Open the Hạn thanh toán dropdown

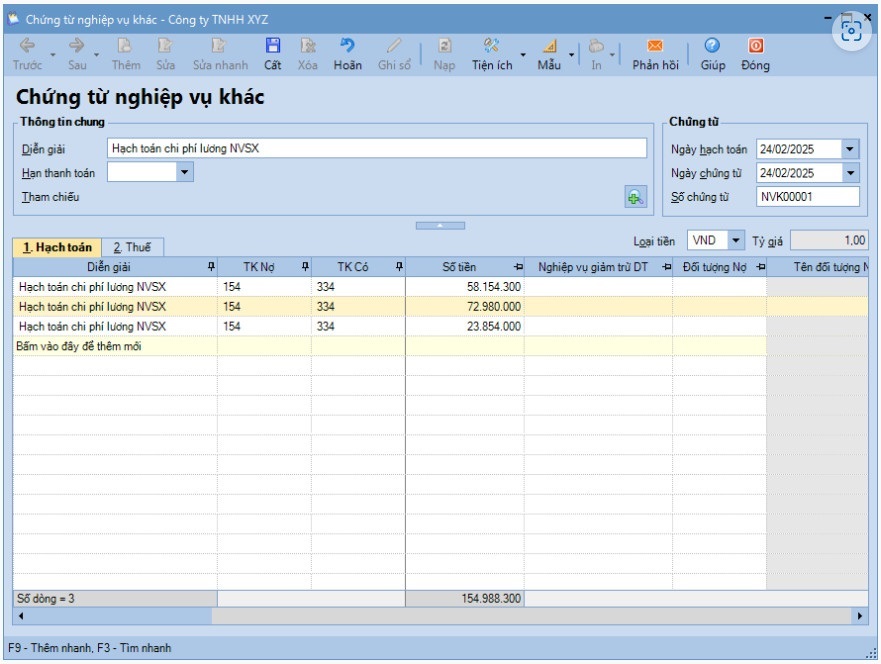(185, 173)
